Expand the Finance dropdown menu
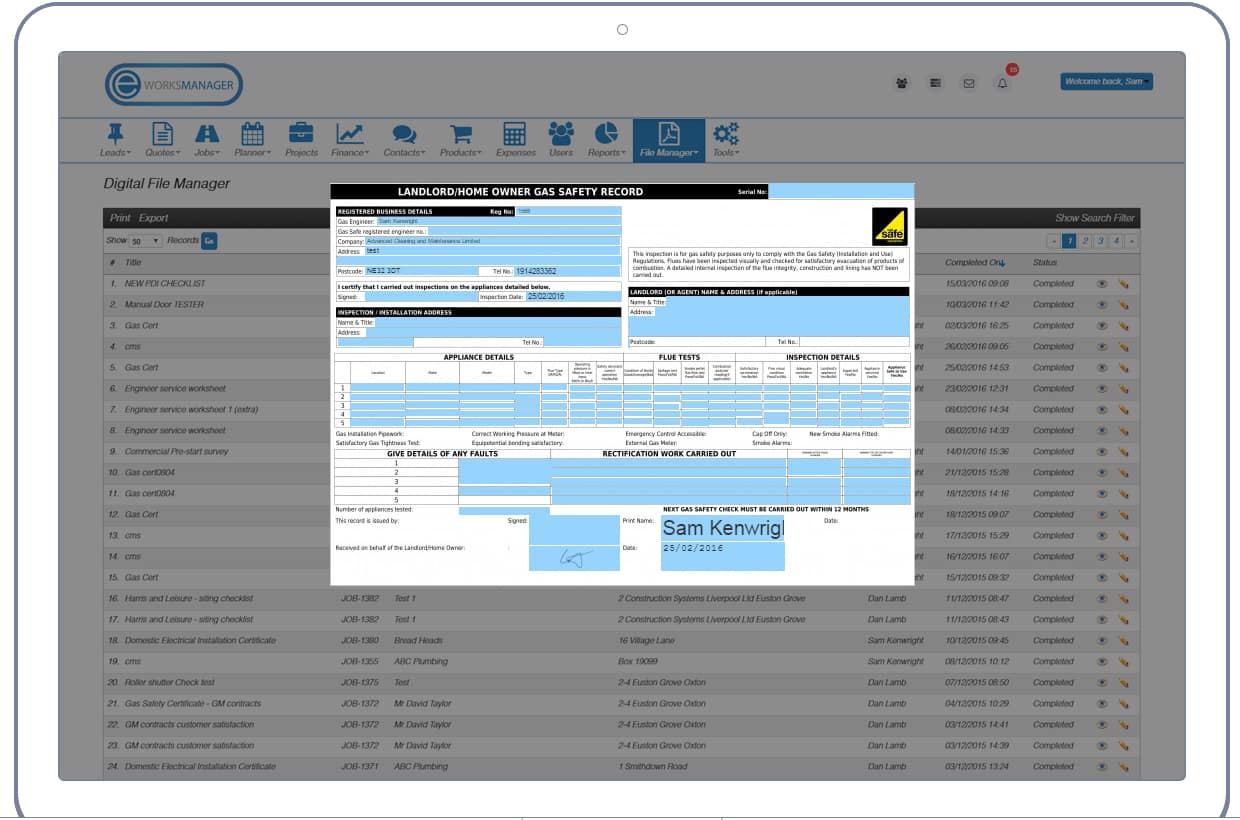 coord(350,153)
